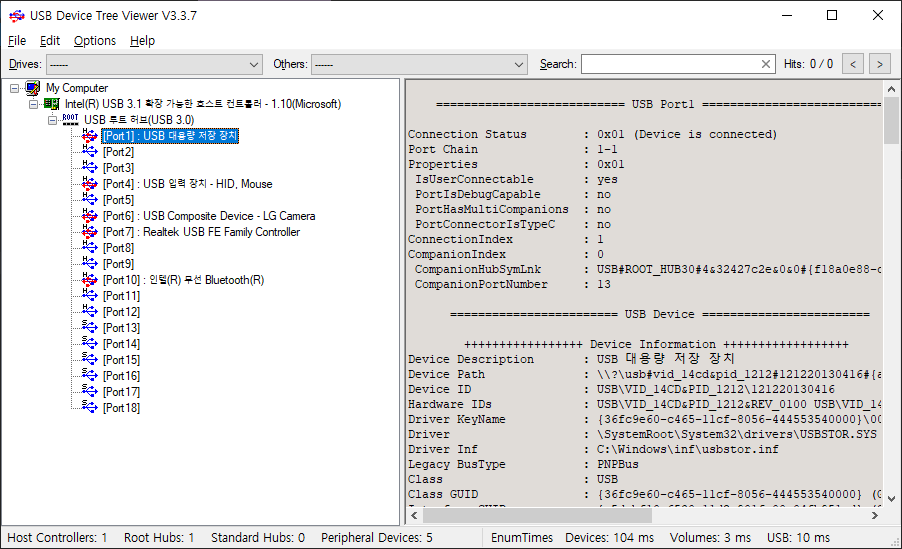Collapse the USB root hub (USB 3.0) node
This screenshot has width=902, height=549.
pos(52,120)
